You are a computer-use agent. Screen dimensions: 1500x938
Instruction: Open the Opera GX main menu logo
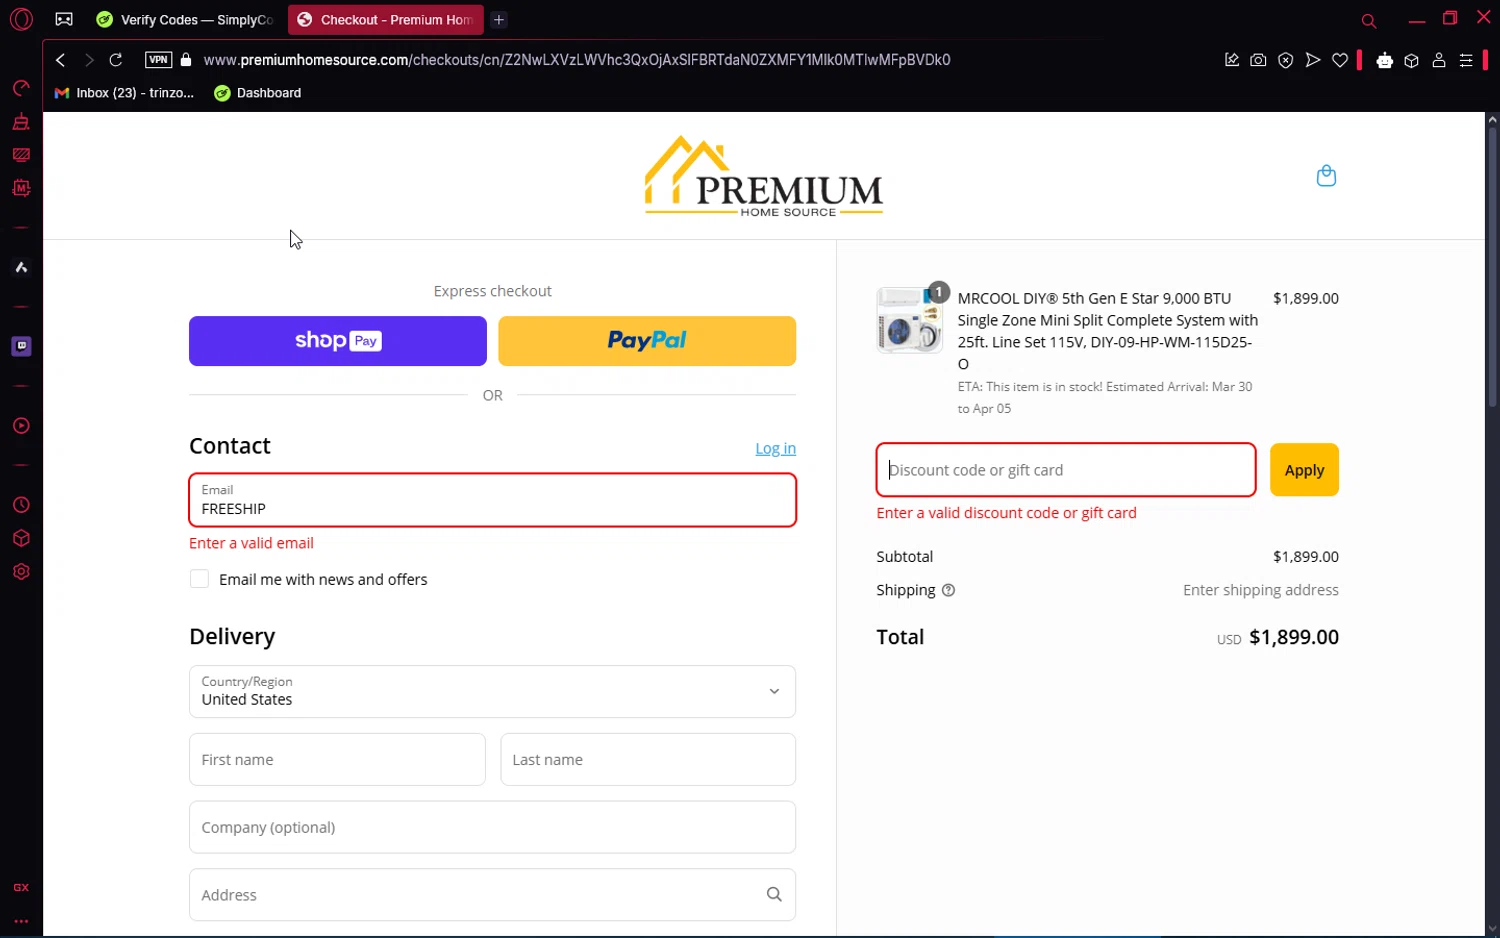(21, 19)
